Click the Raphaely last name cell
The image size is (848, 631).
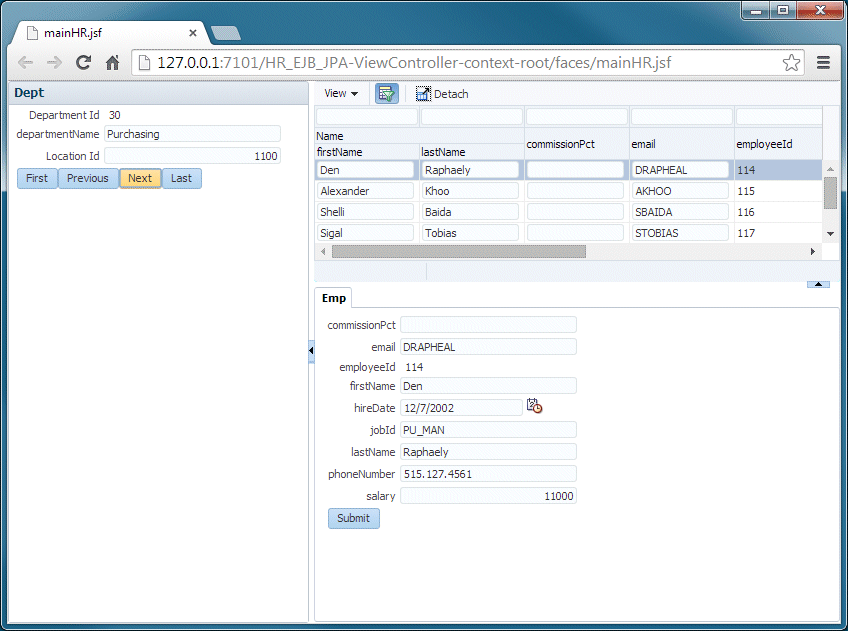pyautogui.click(x=470, y=170)
